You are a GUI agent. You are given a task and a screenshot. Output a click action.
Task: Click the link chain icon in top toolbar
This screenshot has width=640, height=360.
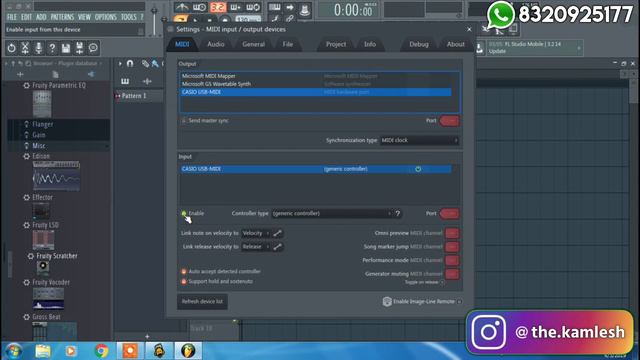pyautogui.click(x=289, y=18)
